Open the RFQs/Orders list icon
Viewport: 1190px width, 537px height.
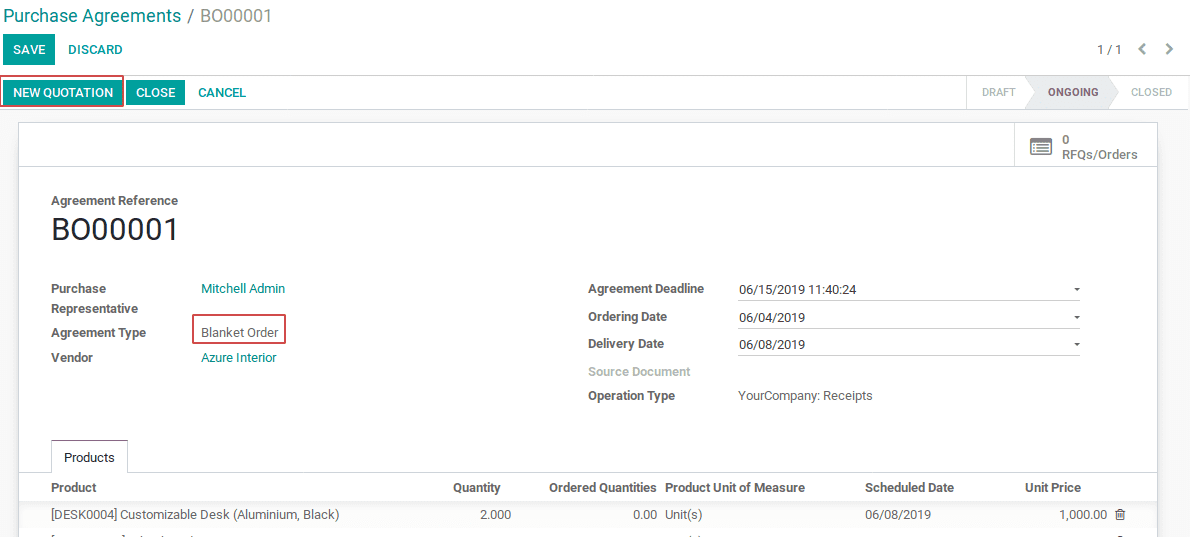click(x=1040, y=146)
